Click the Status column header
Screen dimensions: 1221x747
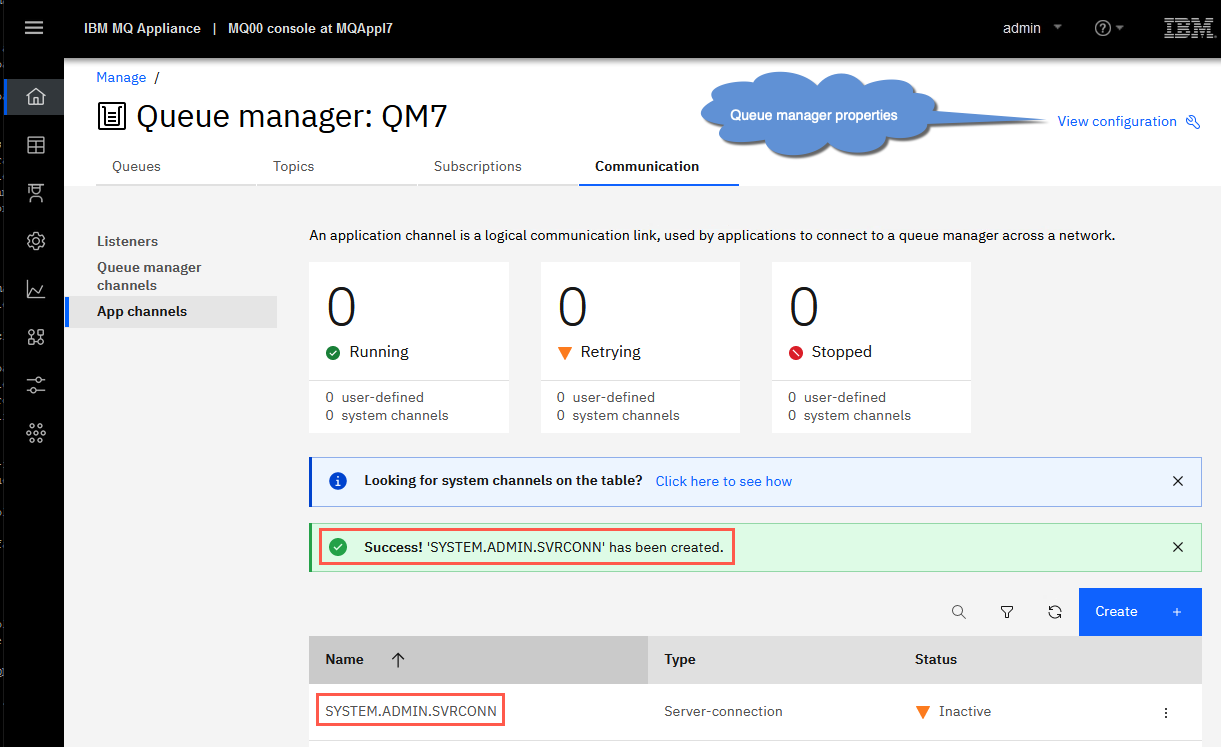pyautogui.click(x=936, y=660)
